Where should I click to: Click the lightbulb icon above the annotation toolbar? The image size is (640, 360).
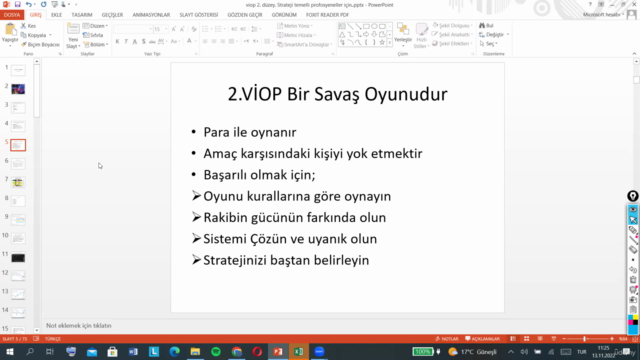(633, 196)
